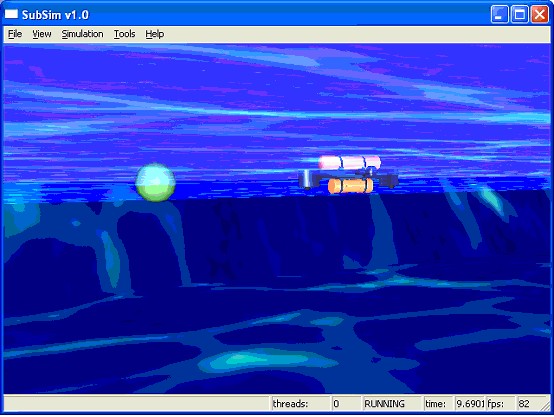Viewport: 554px width, 417px height.
Task: Open the Tools menu
Action: 124,34
